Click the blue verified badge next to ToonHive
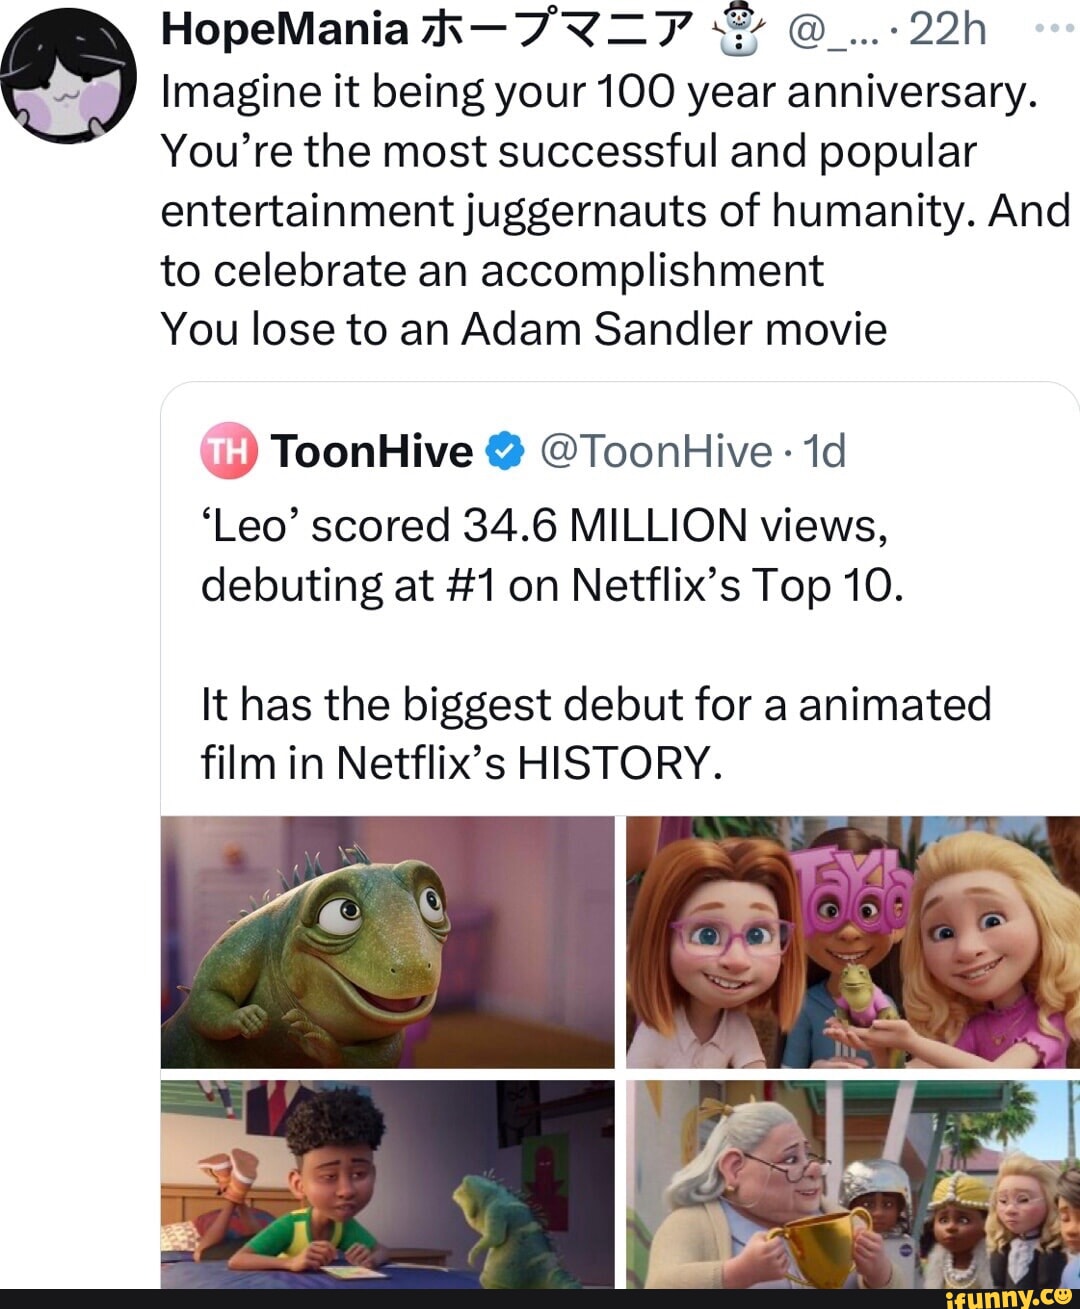This screenshot has height=1309, width=1080. [504, 451]
